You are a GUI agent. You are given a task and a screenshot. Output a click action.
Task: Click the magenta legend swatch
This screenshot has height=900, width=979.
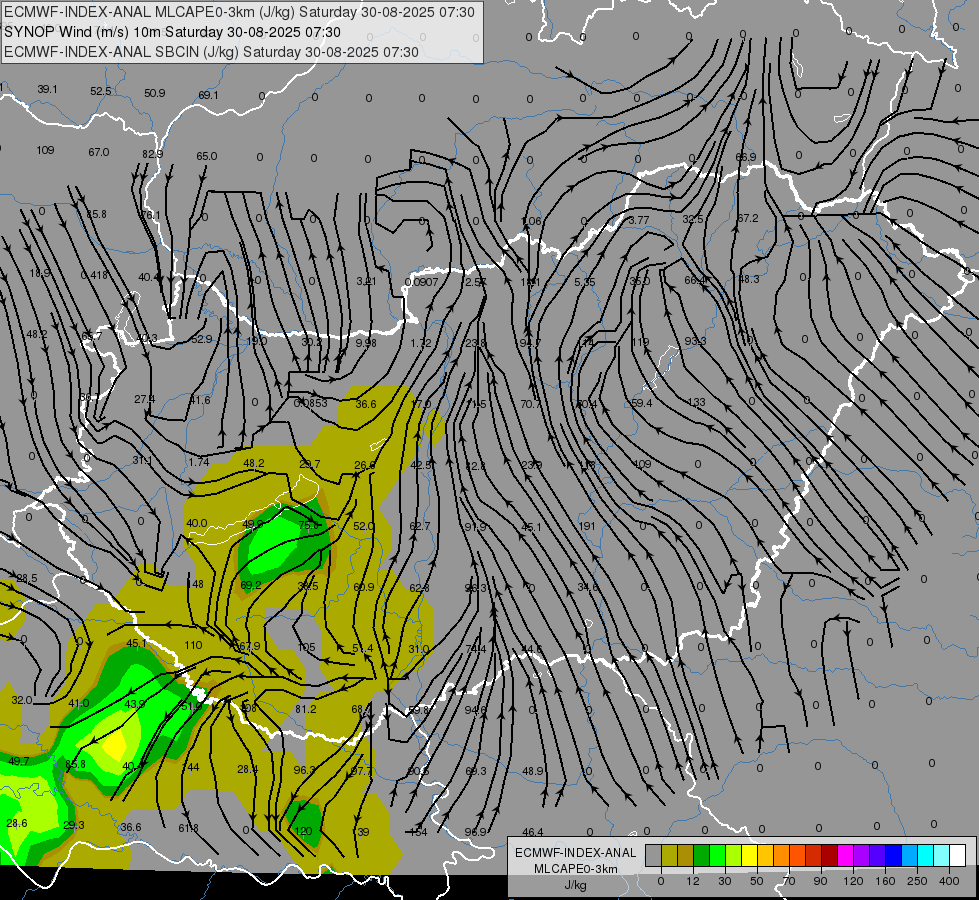click(x=845, y=855)
